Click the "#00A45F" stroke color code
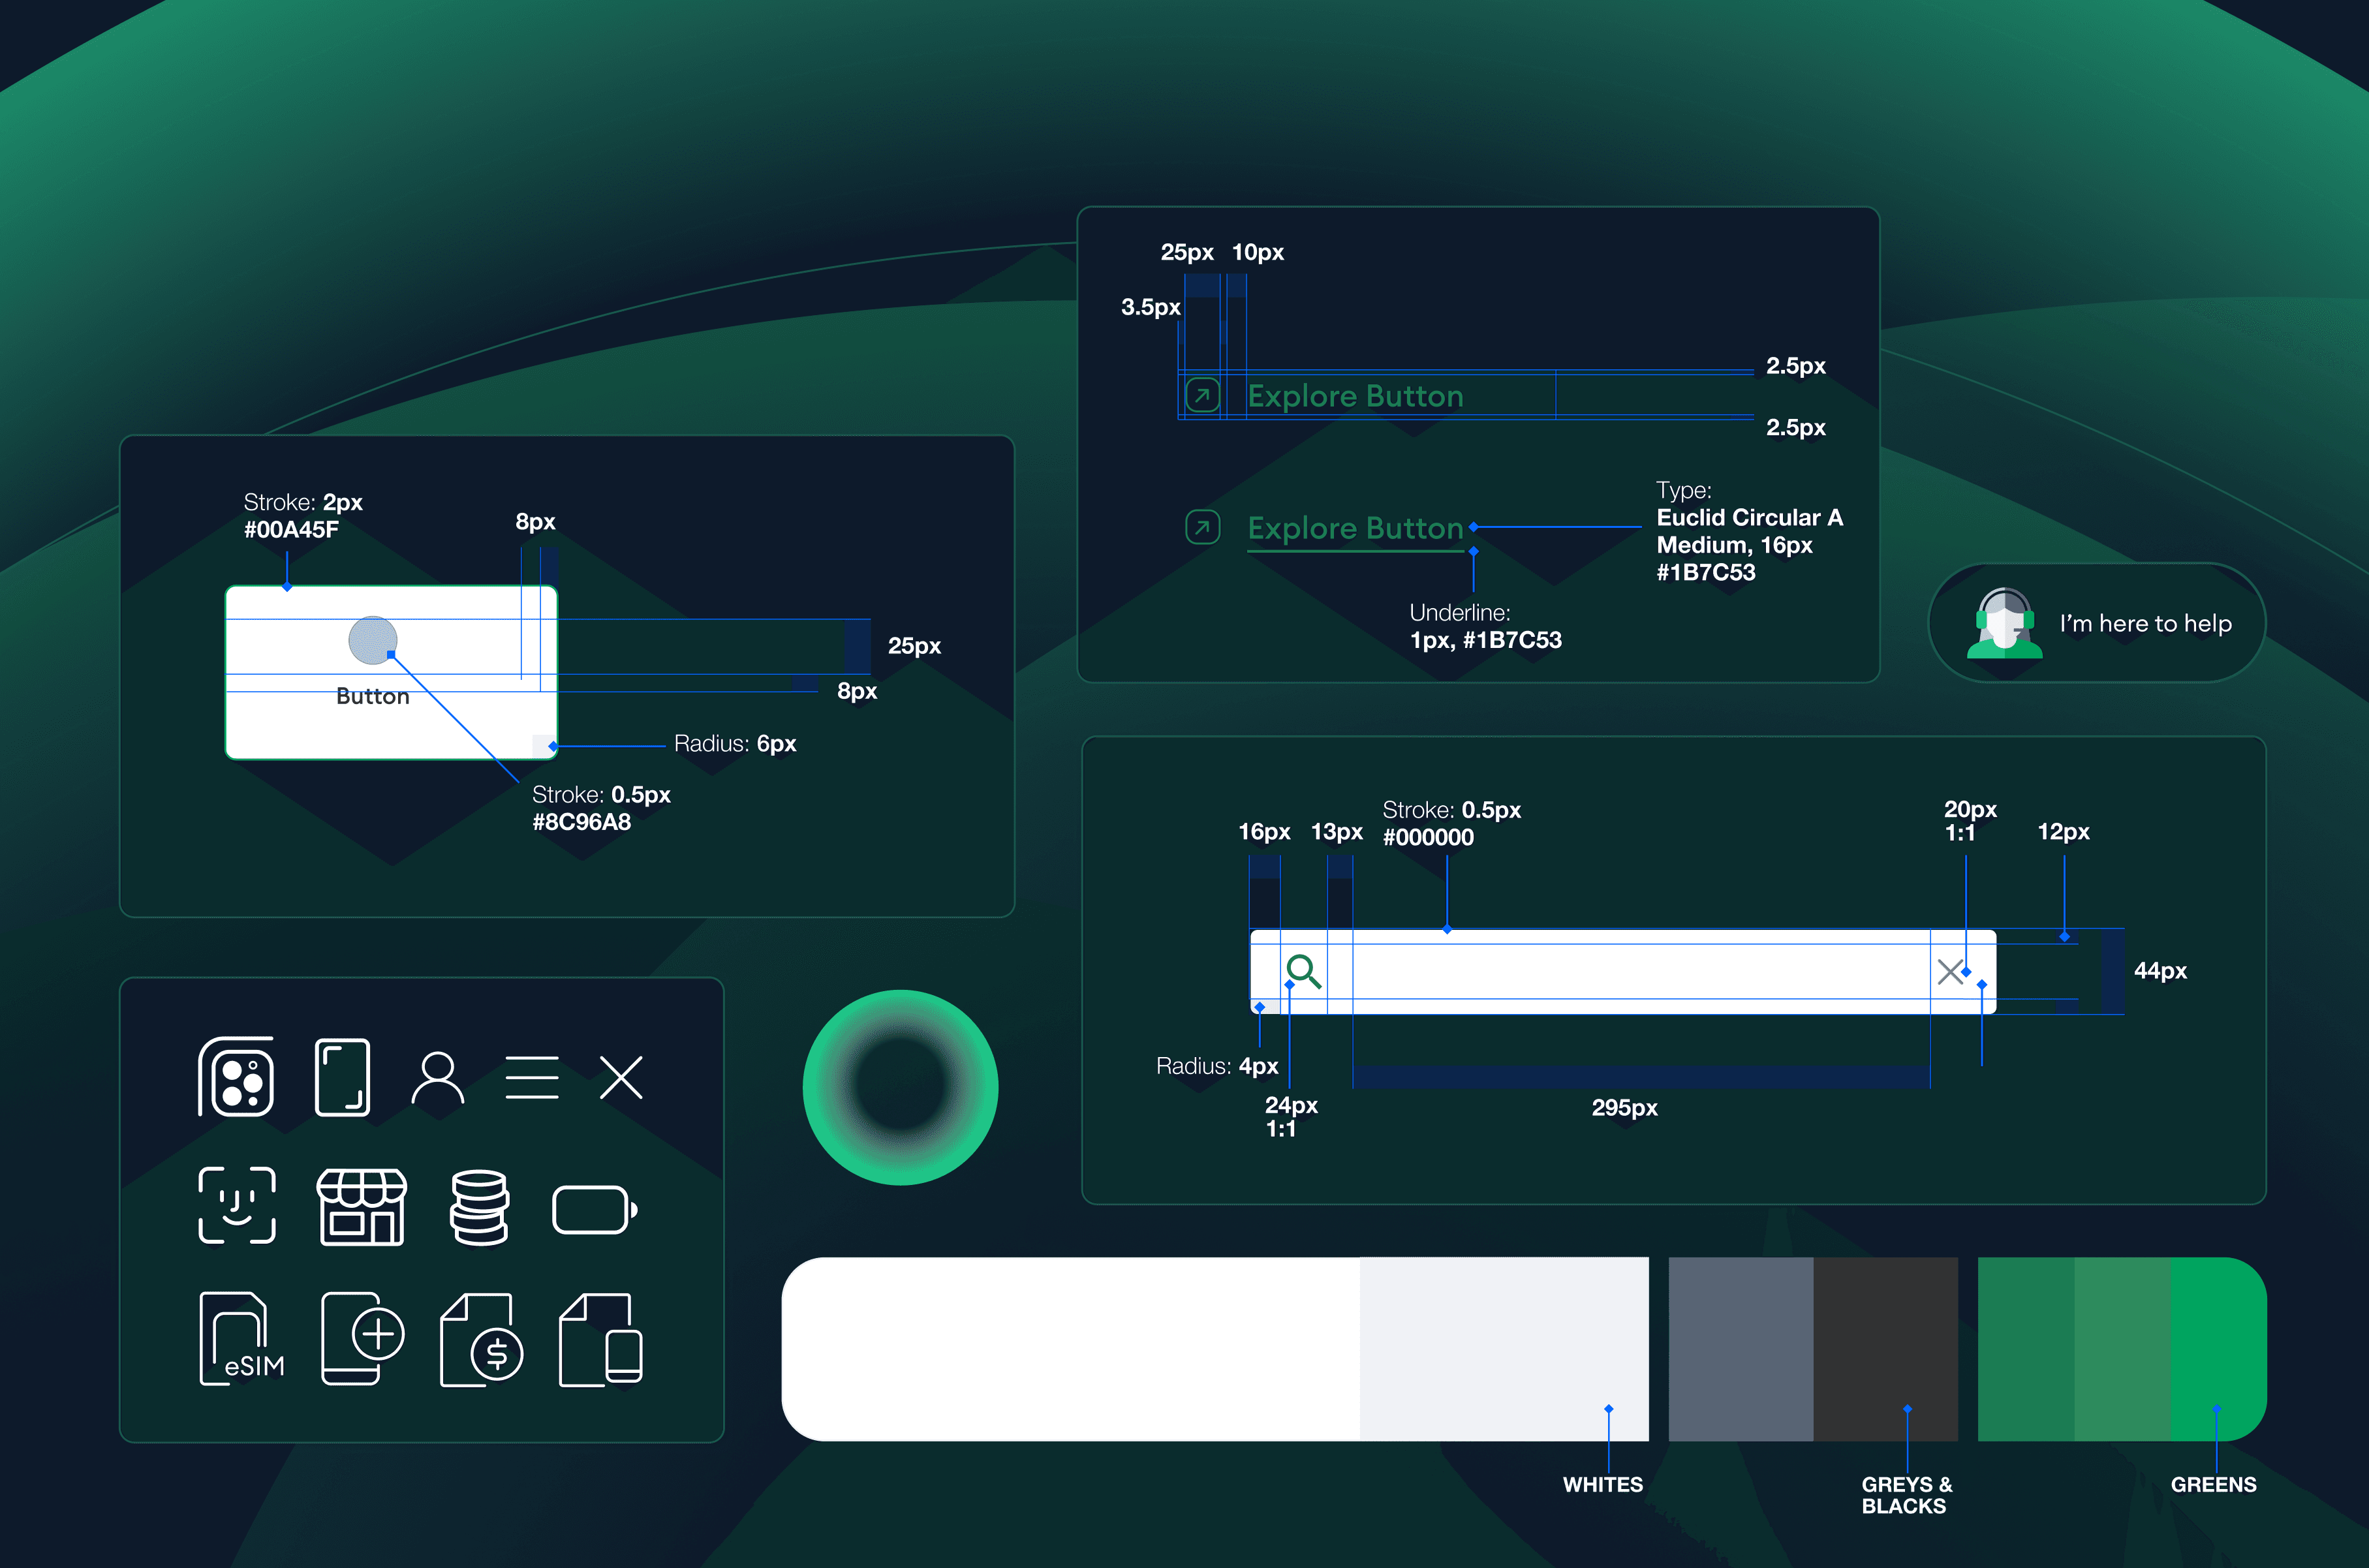 (291, 530)
